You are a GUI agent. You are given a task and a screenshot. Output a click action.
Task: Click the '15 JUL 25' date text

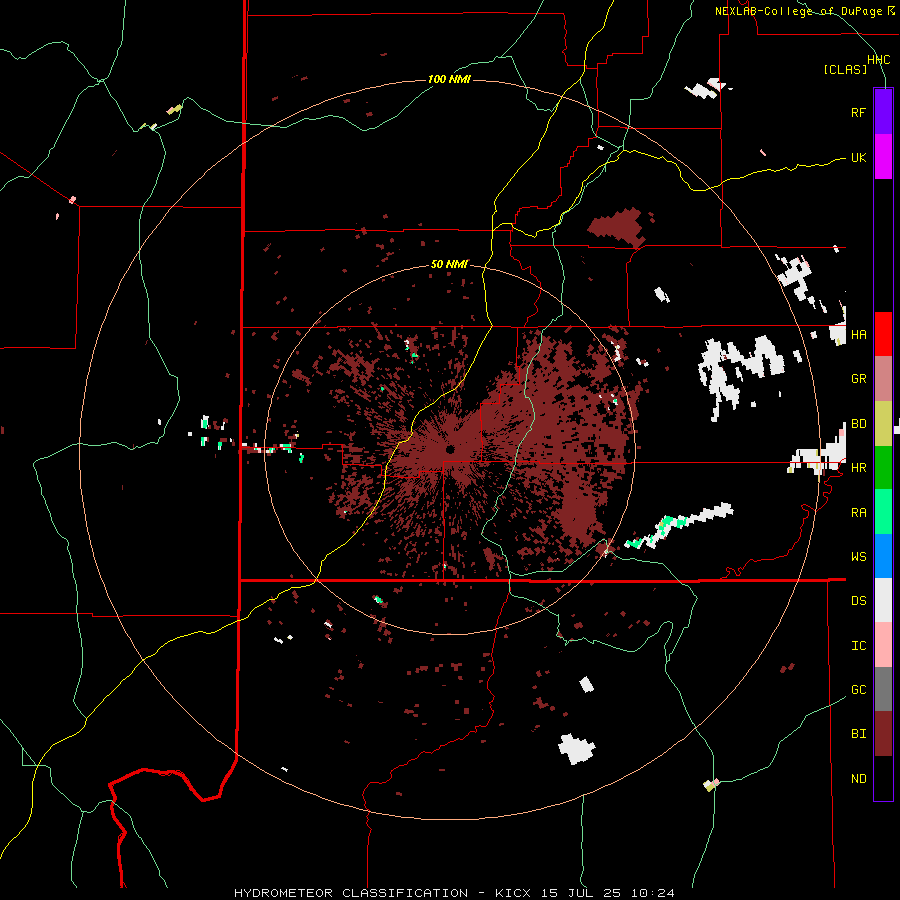coord(581,893)
